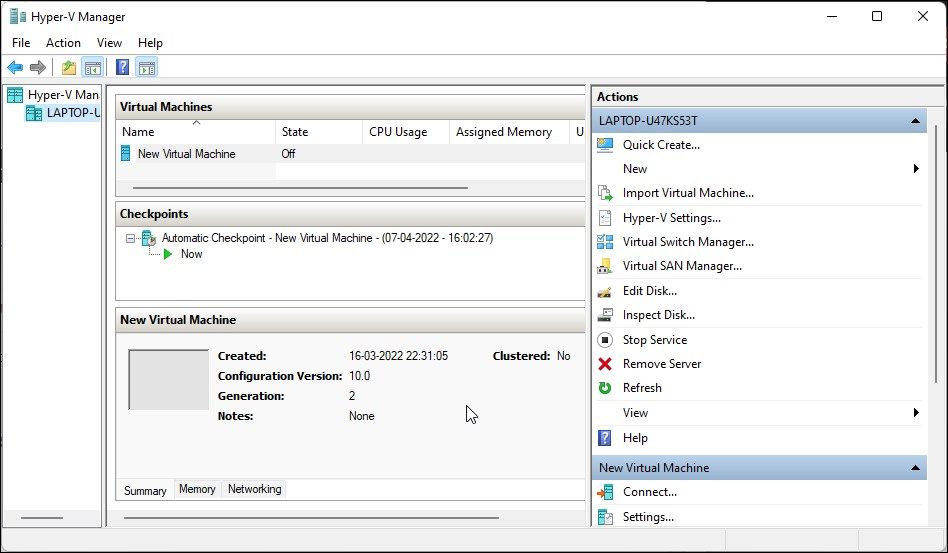This screenshot has width=948, height=553.
Task: Click the green Now arrow icon
Action: pos(168,254)
